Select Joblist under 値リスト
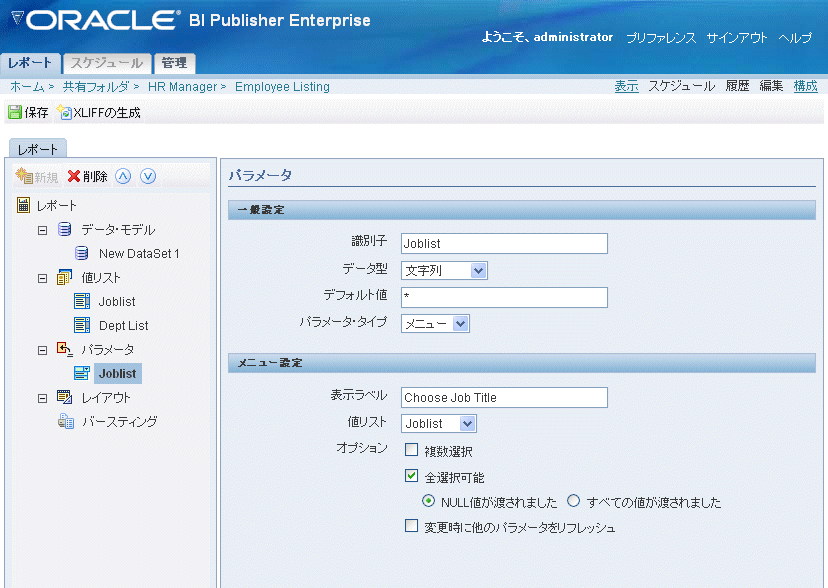The width and height of the screenshot is (828, 588). tap(117, 302)
